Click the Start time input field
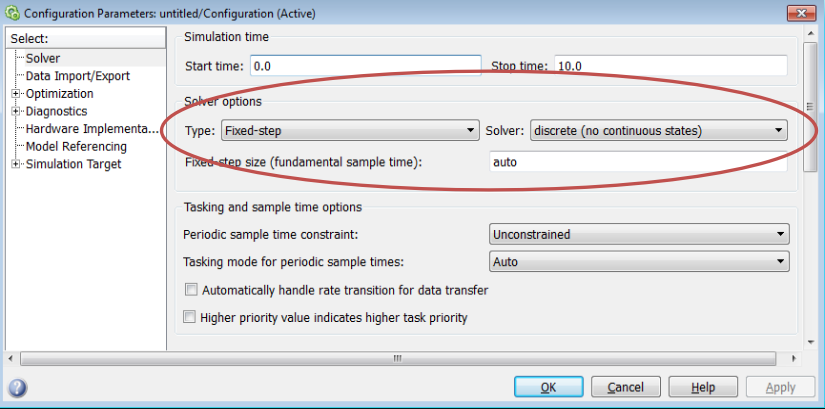This screenshot has width=825, height=409. point(365,67)
